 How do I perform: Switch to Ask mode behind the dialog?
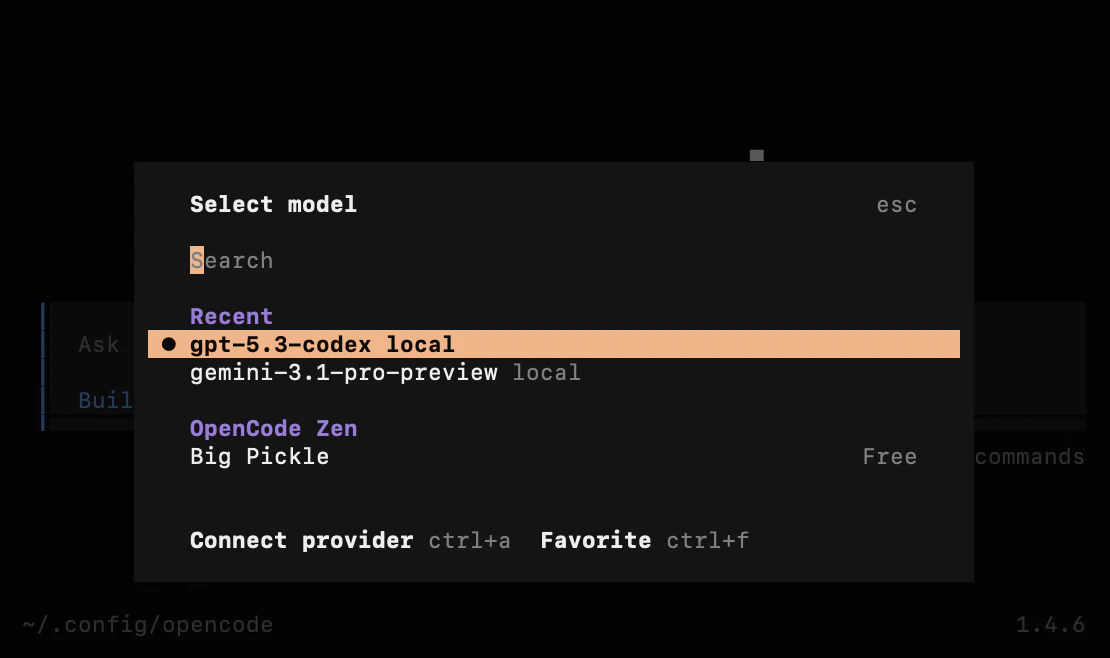tap(98, 344)
